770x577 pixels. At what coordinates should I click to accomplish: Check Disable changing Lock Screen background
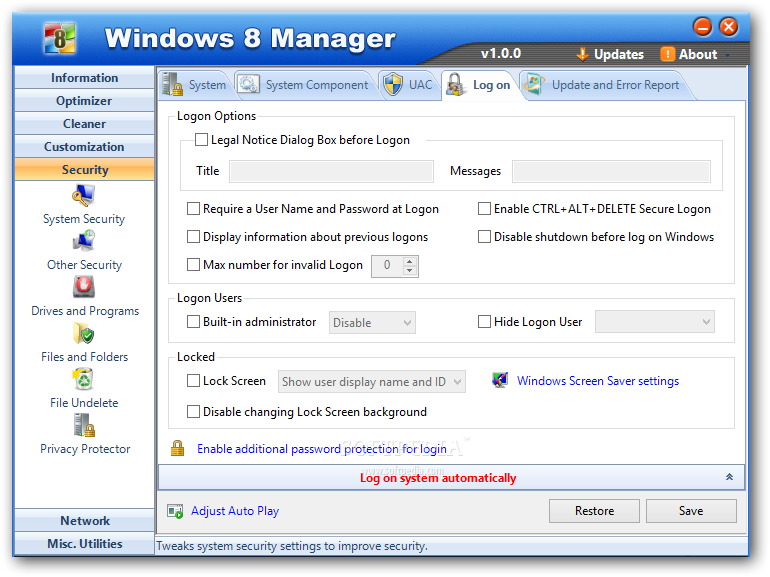tap(193, 412)
